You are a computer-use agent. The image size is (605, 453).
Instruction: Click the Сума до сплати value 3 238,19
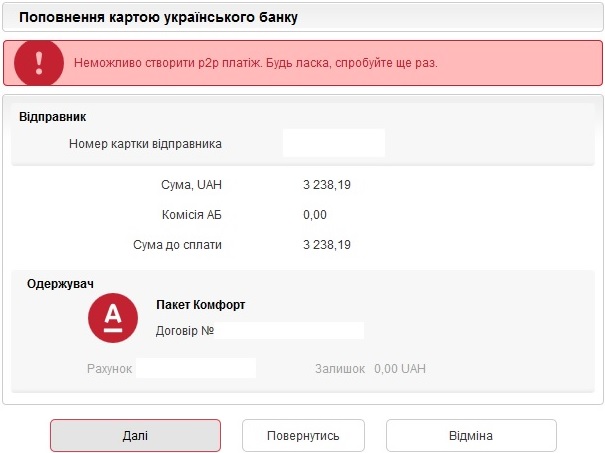[327, 245]
